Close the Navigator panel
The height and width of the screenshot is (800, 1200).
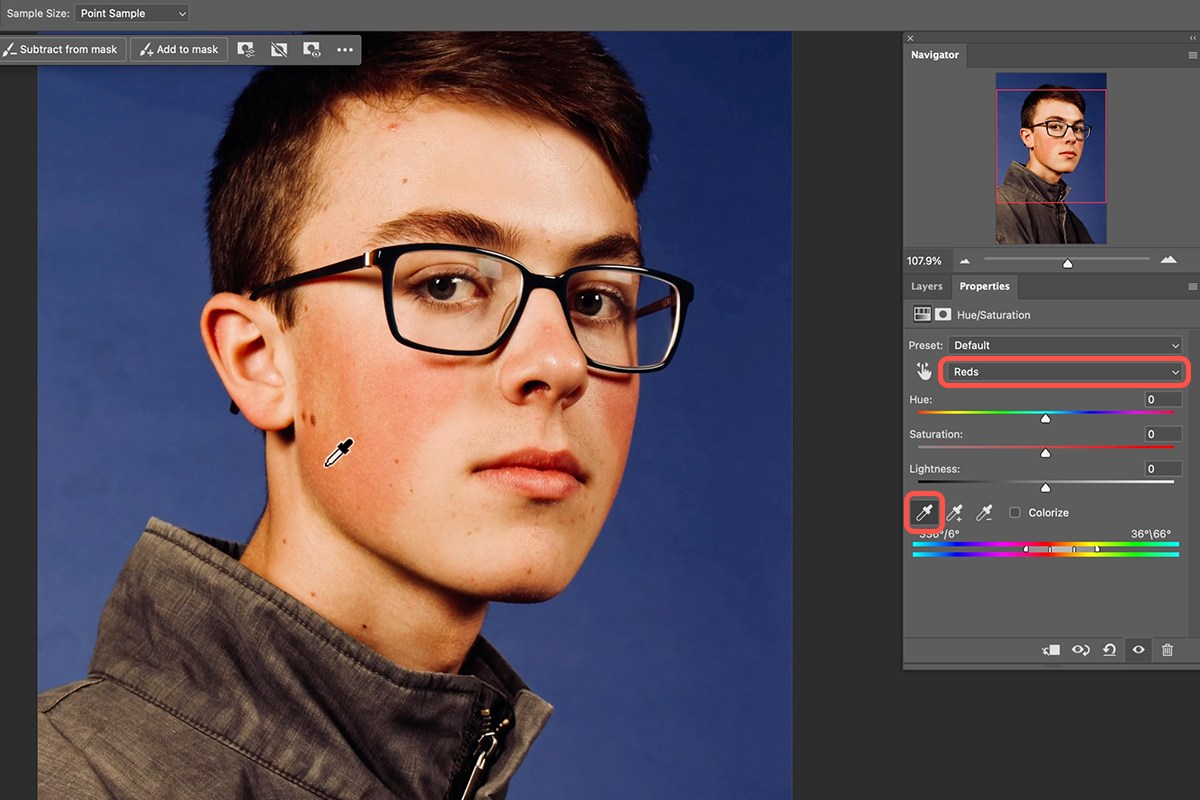tap(910, 38)
